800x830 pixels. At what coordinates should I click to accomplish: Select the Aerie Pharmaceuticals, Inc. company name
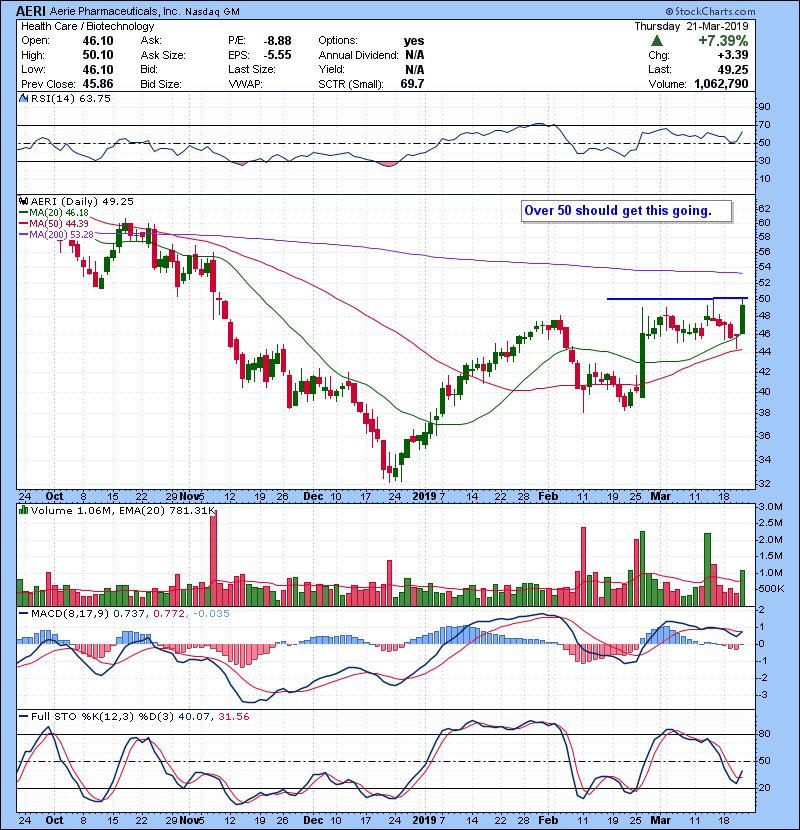[115, 11]
